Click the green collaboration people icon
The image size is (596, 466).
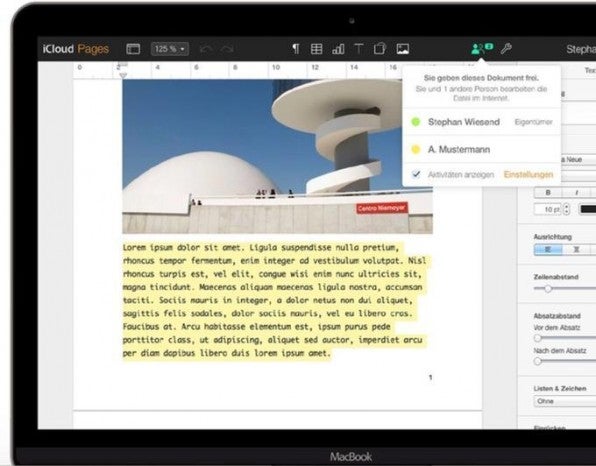pos(477,49)
